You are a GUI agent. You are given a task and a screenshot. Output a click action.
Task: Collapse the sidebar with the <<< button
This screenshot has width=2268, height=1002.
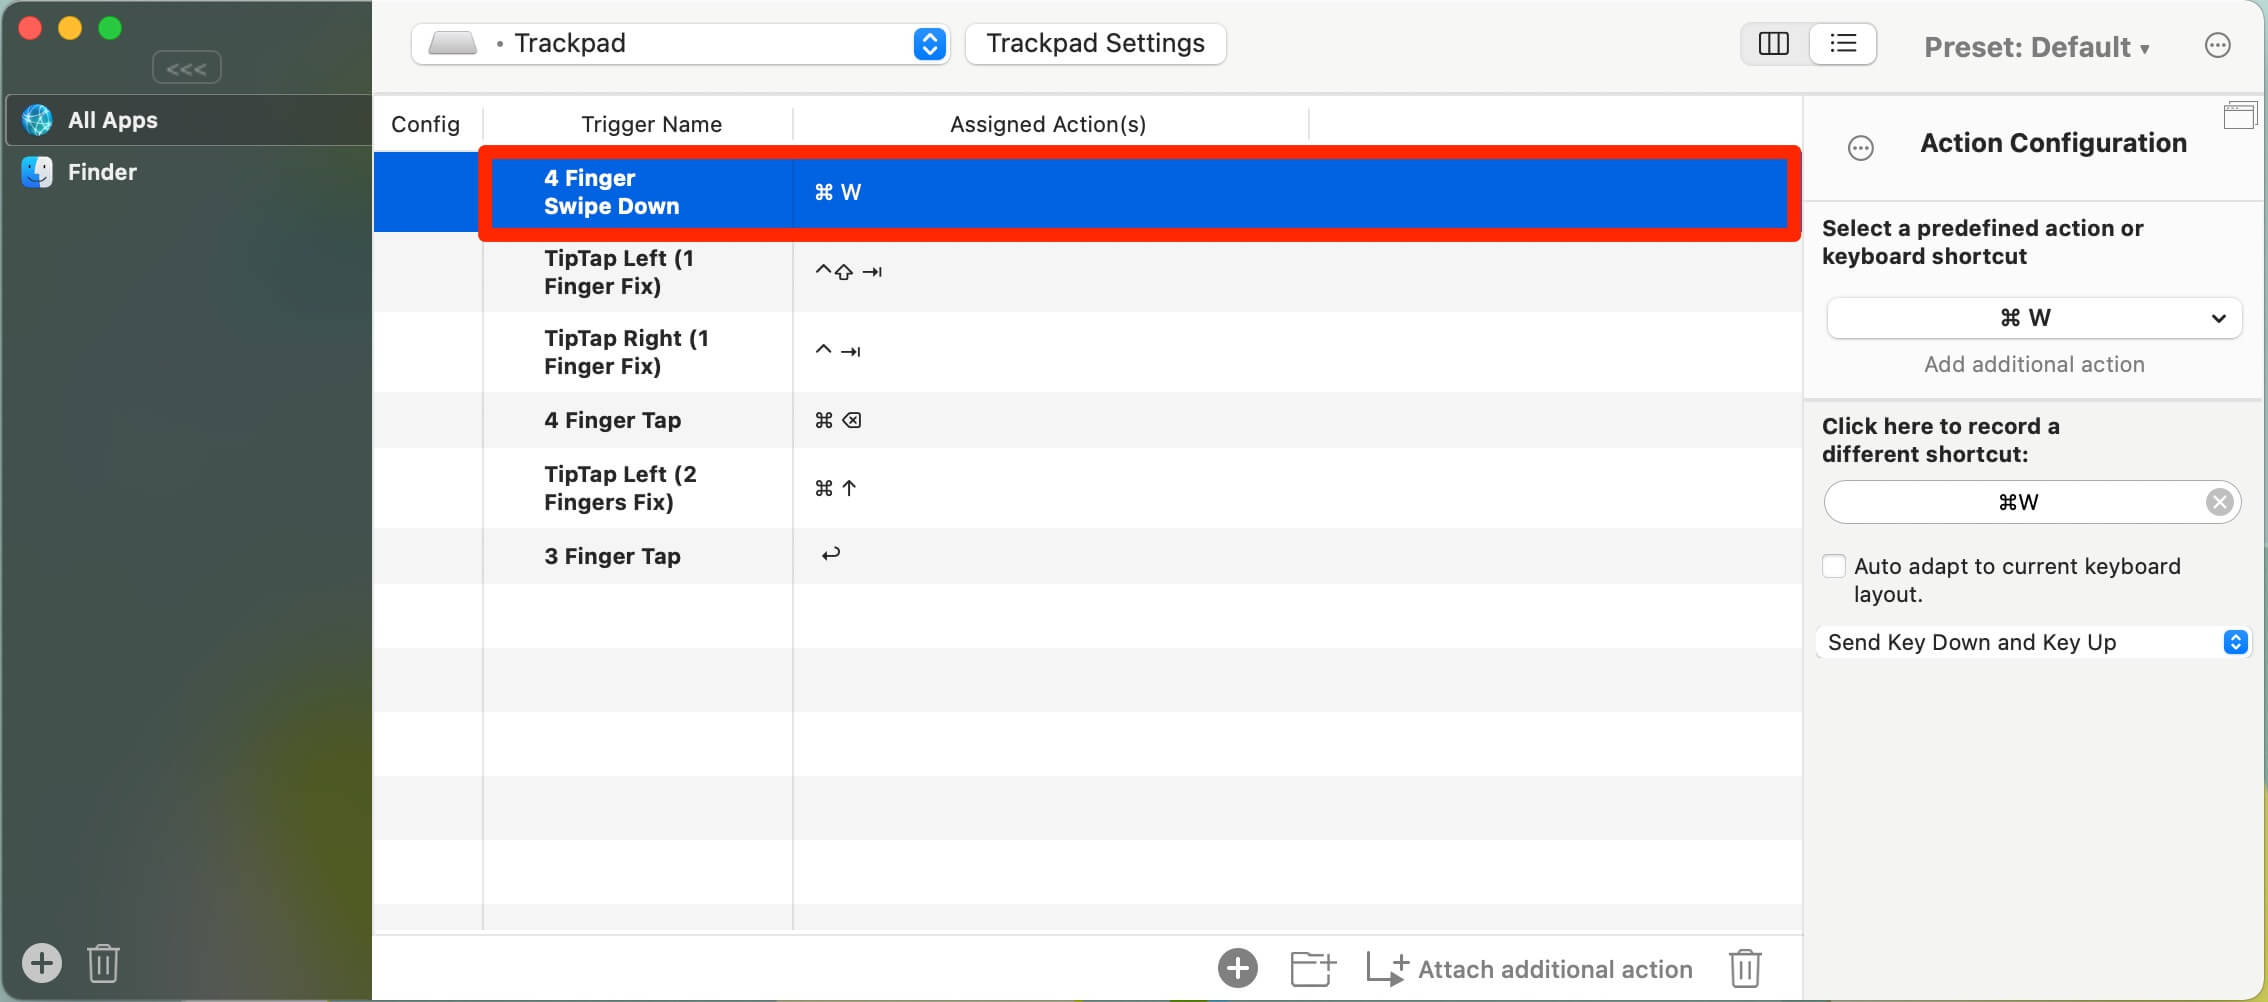tap(186, 68)
